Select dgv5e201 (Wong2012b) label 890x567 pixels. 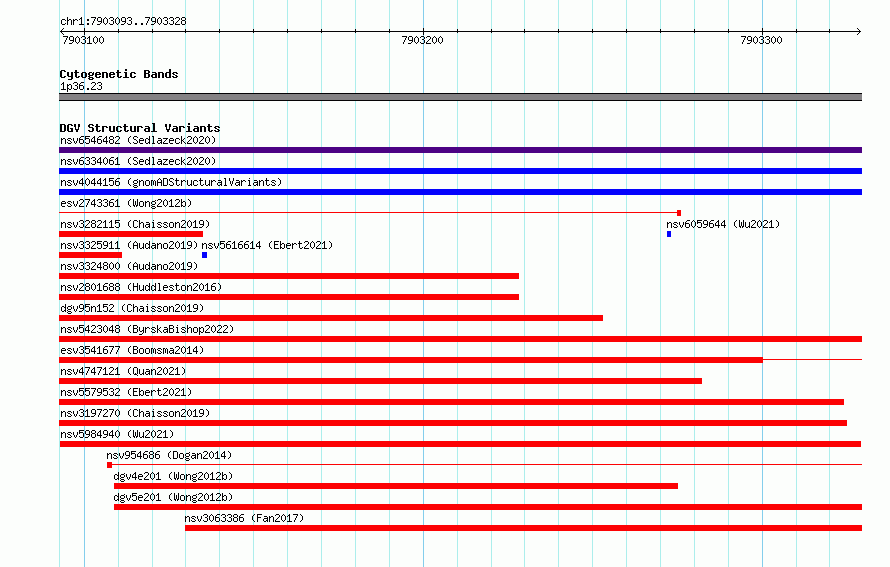click(x=173, y=497)
